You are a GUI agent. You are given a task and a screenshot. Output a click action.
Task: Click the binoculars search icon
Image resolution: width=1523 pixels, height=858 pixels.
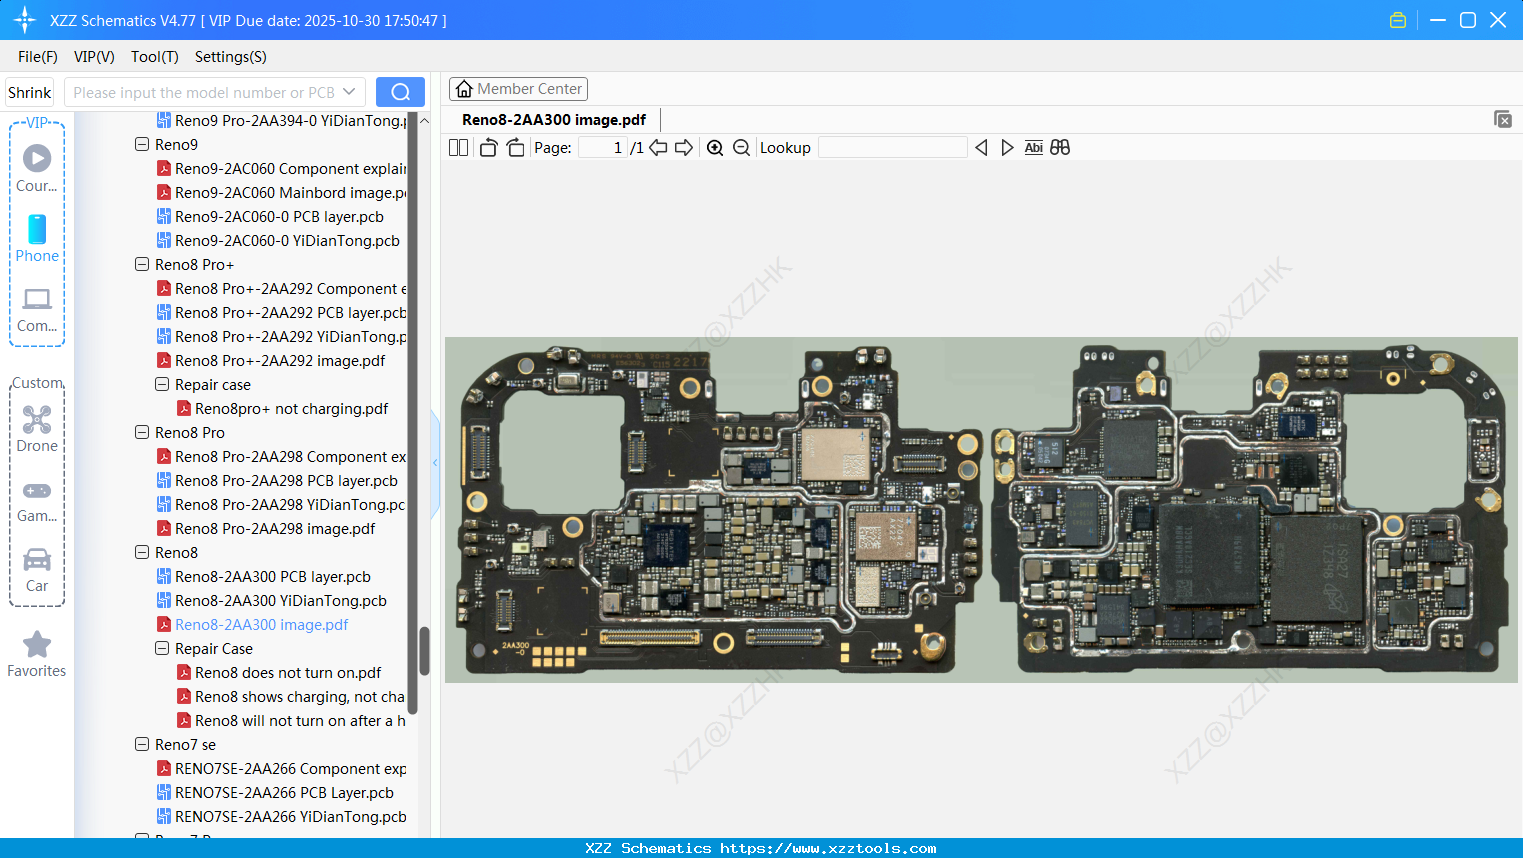[1060, 148]
